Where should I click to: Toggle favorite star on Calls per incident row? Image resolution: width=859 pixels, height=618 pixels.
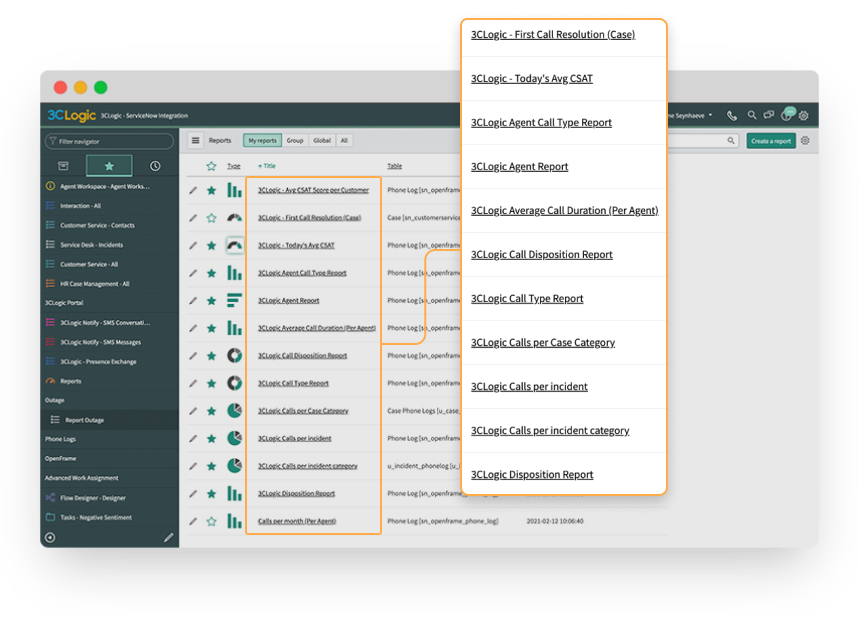pos(211,438)
